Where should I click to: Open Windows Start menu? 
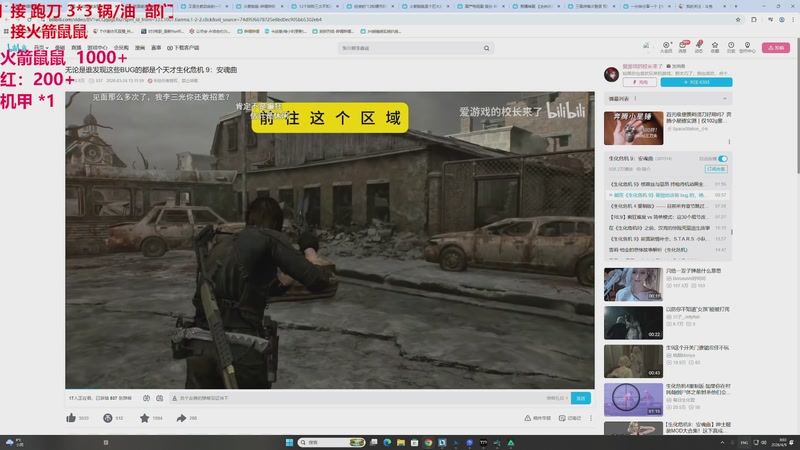pos(289,442)
